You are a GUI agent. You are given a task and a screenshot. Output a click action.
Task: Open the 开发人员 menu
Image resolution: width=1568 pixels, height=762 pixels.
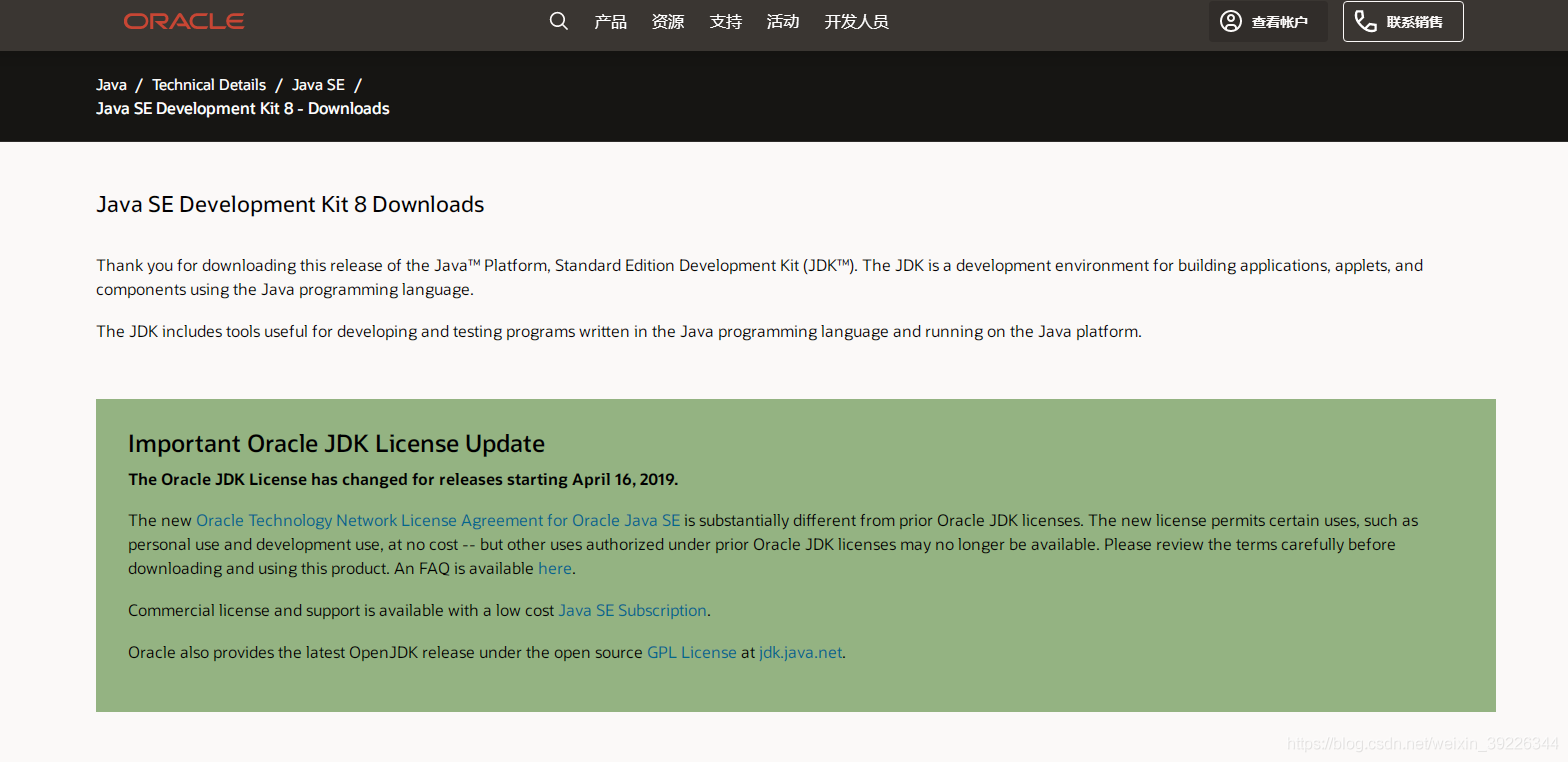tap(856, 21)
